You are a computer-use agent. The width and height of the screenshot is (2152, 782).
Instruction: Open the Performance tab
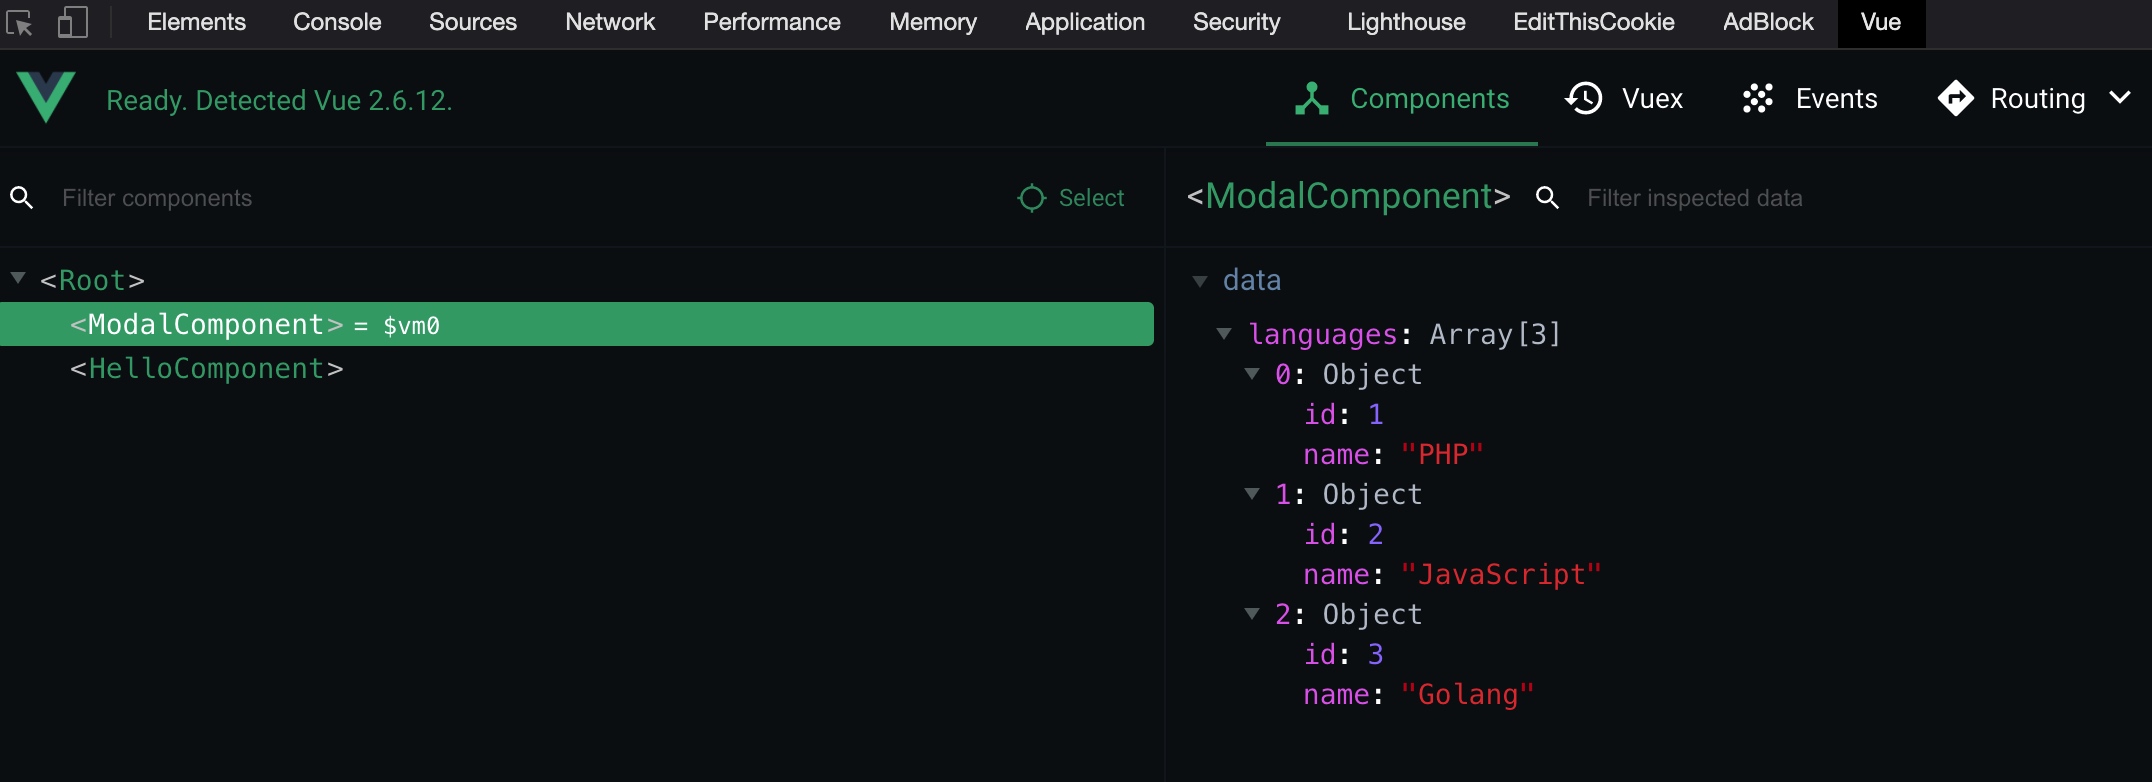click(772, 22)
